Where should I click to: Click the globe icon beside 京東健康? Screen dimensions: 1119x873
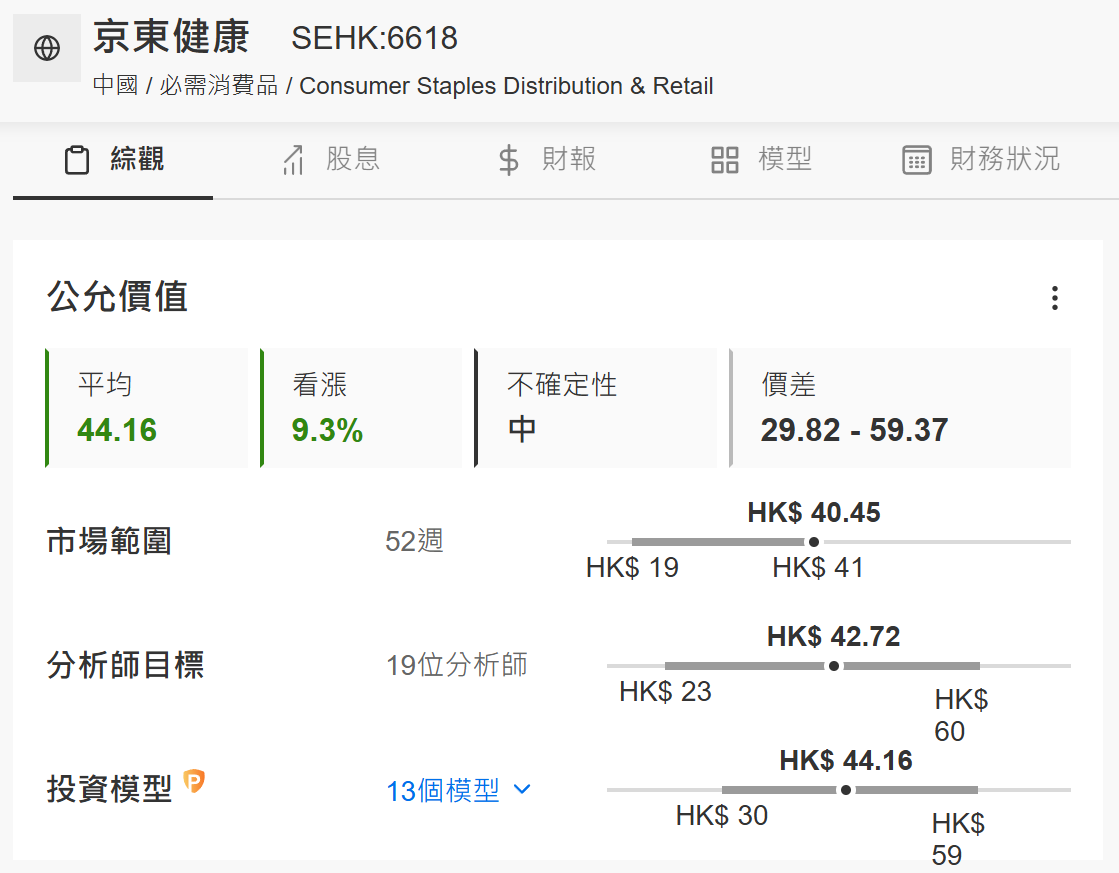coord(47,48)
